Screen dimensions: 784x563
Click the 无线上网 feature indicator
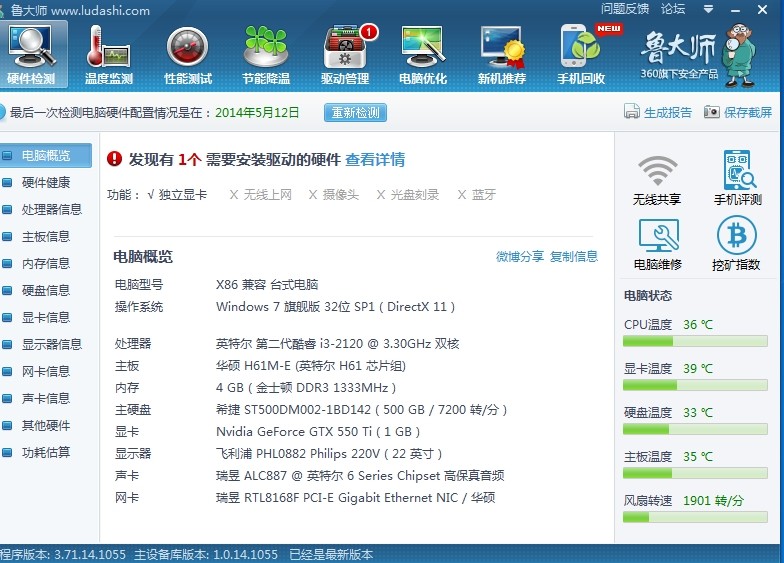pyautogui.click(x=260, y=194)
